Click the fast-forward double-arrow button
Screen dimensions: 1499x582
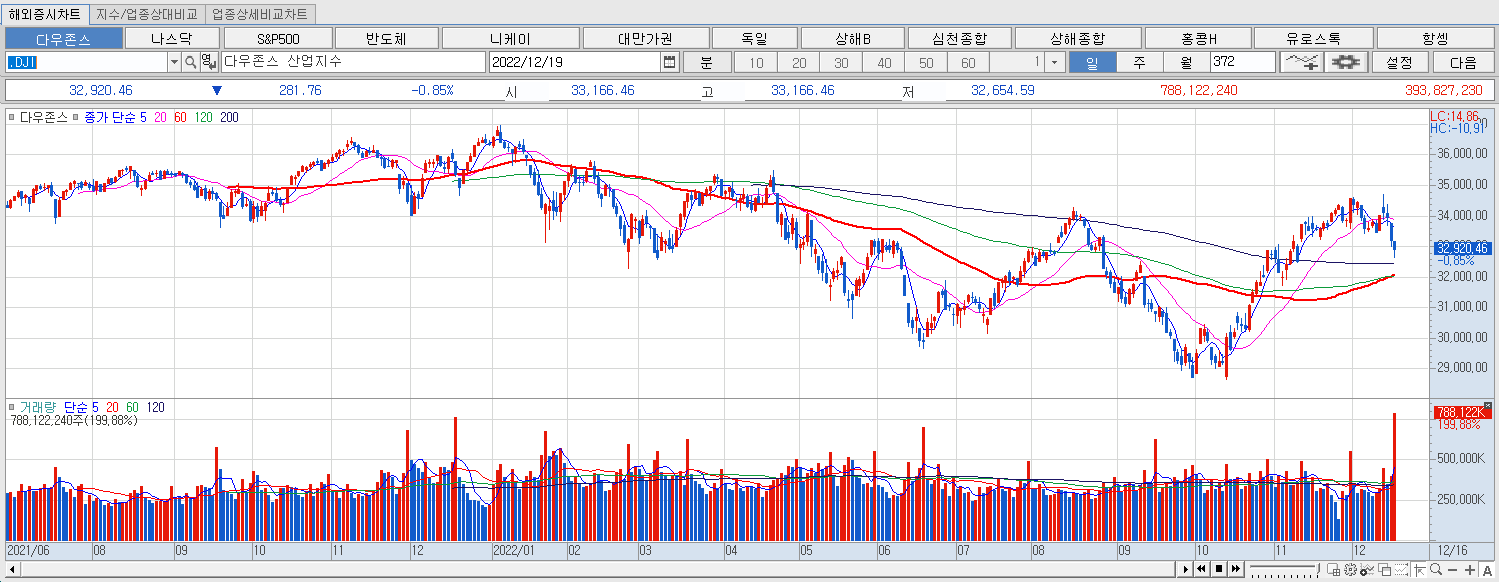pos(1236,569)
